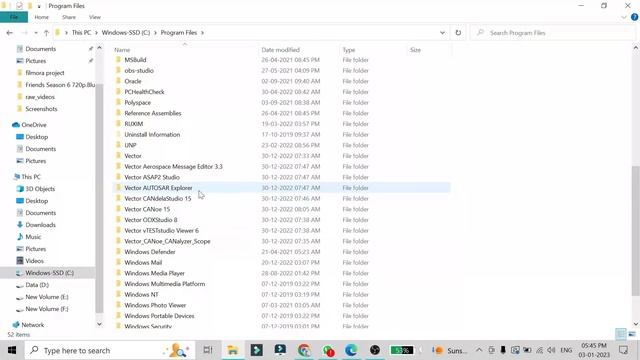Open the Windows Start menu
The image size is (640, 360).
point(11,350)
